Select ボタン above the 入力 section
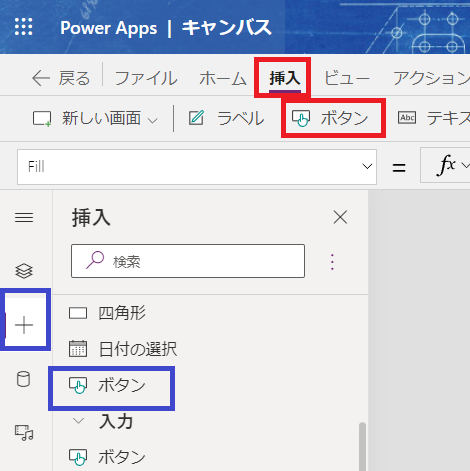This screenshot has width=470, height=471. tap(107, 385)
